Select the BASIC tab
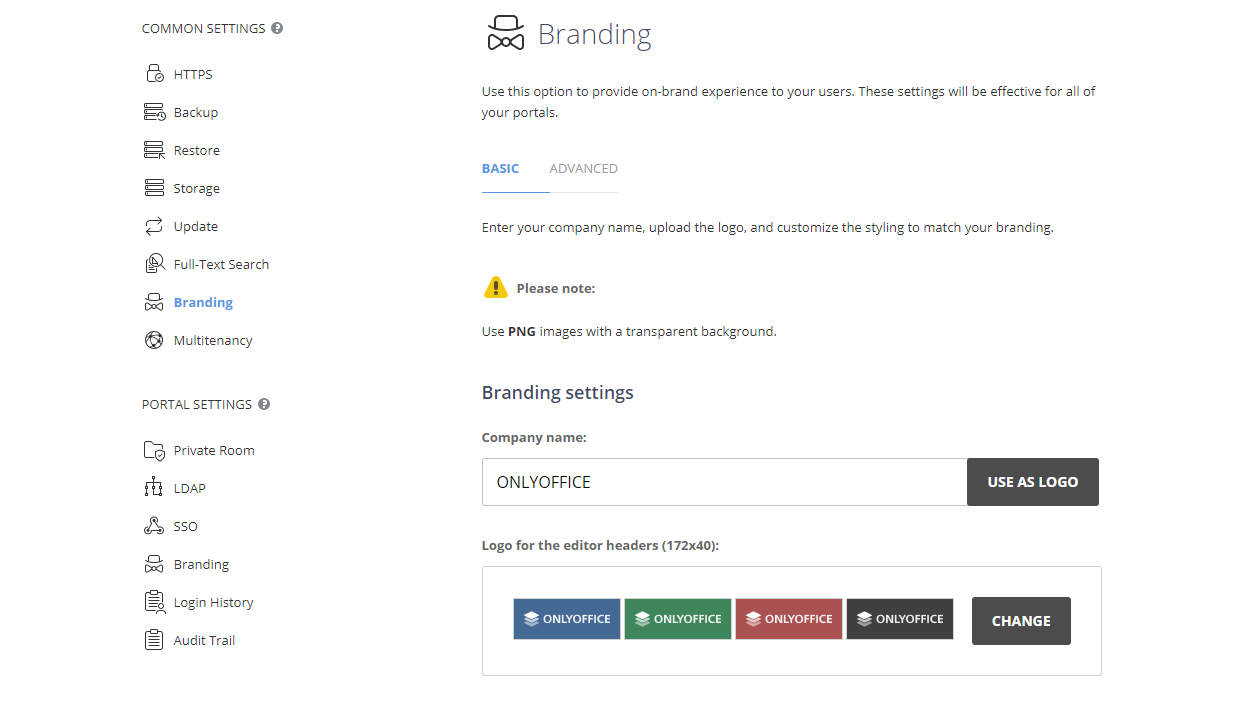The image size is (1240, 708). click(500, 168)
